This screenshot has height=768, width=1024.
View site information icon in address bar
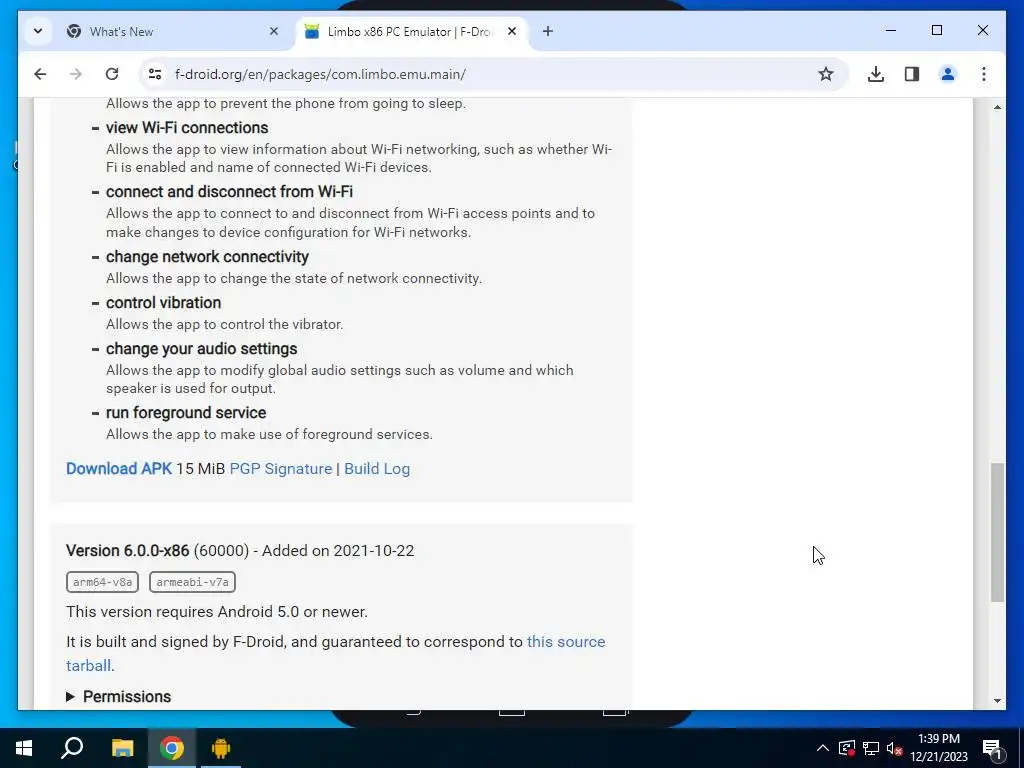pyautogui.click(x=155, y=74)
